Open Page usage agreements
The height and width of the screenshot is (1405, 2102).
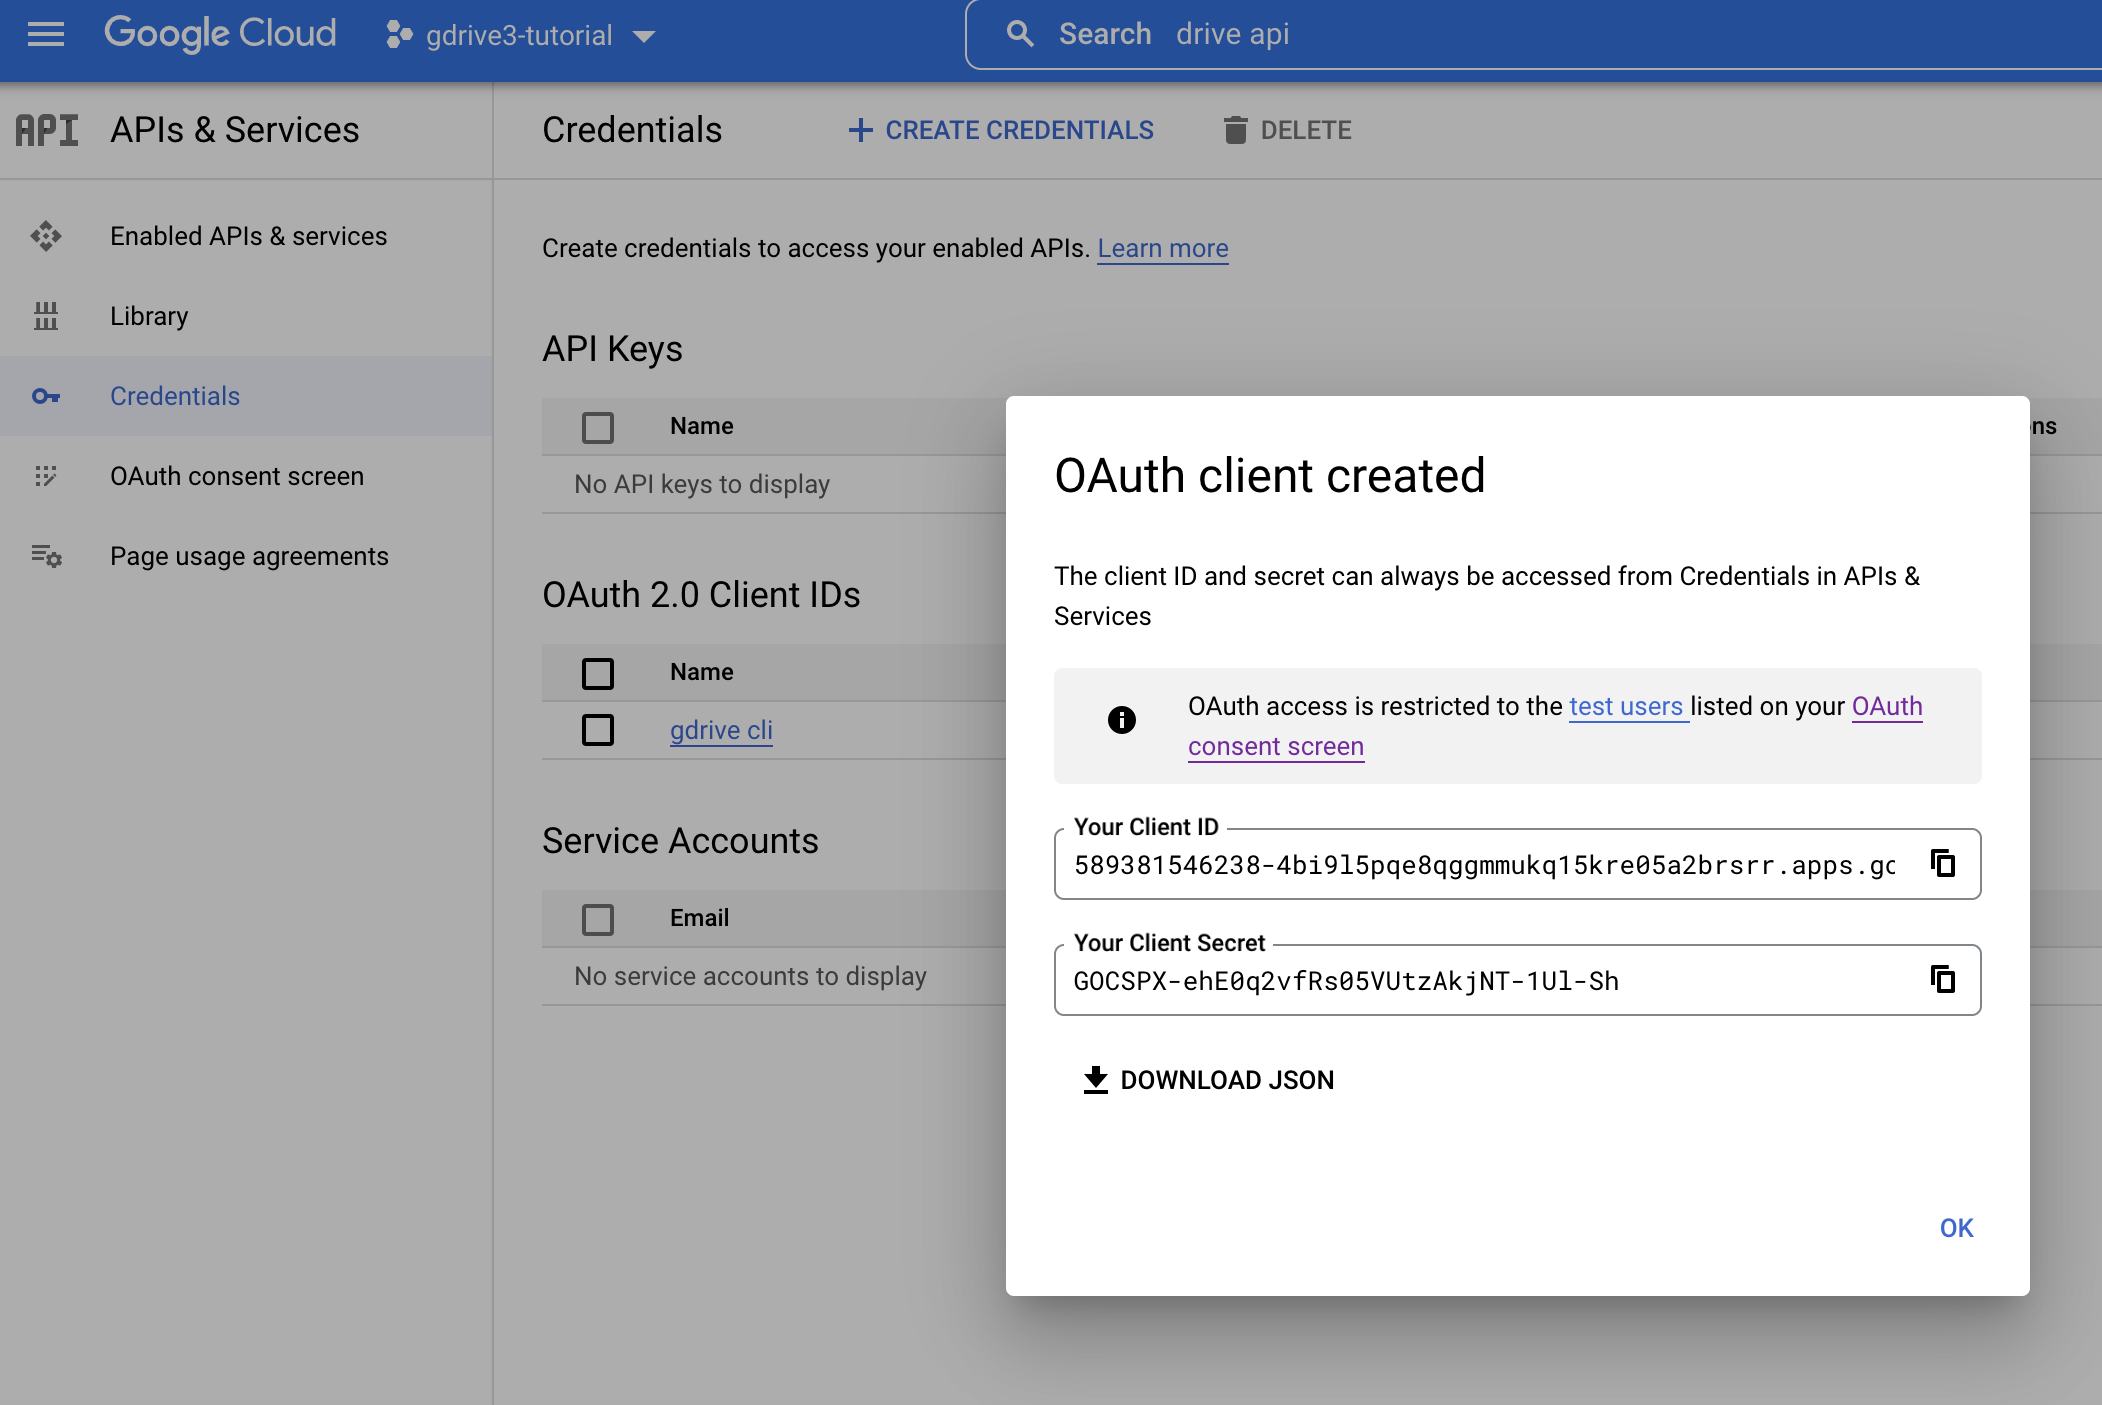pyautogui.click(x=246, y=556)
